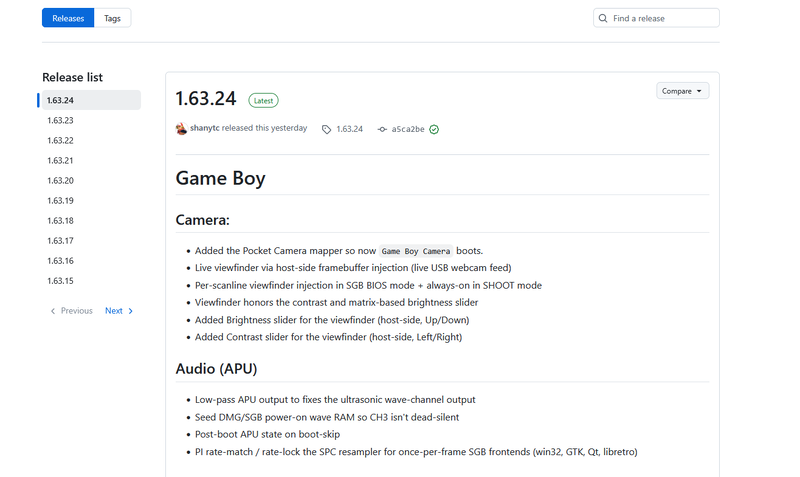Click the magnifier icon in the search box
This screenshot has width=800, height=477.
pos(603,18)
